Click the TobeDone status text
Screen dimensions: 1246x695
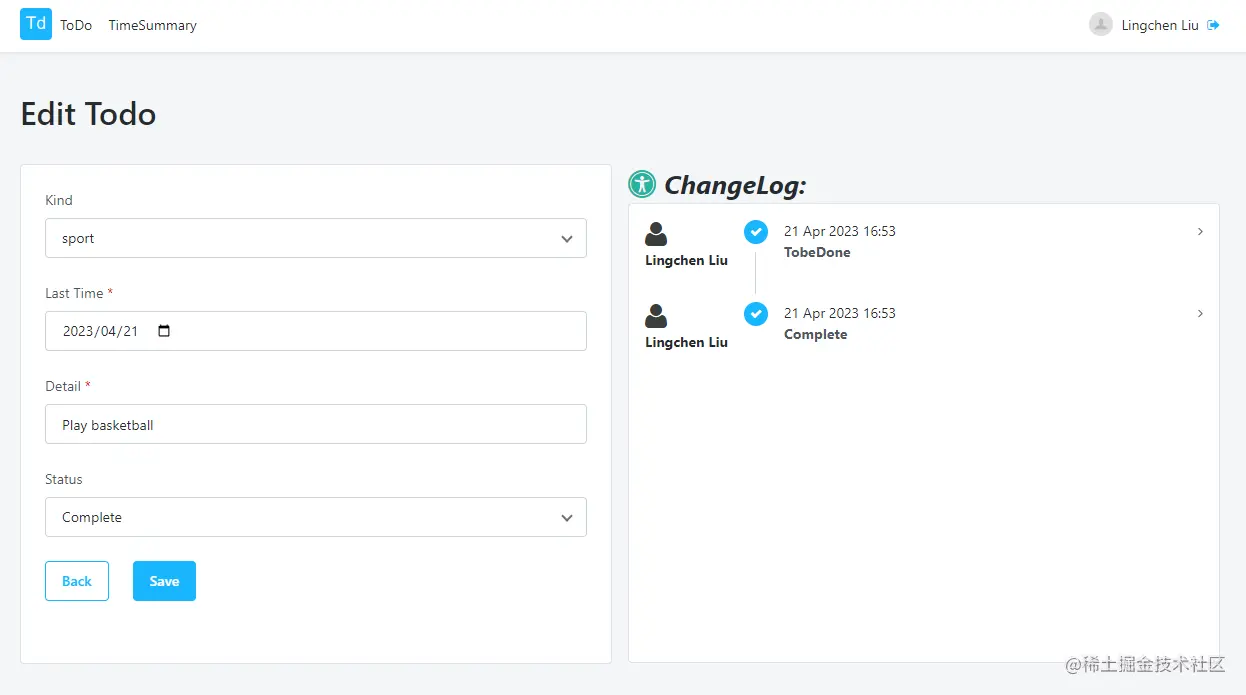point(817,253)
